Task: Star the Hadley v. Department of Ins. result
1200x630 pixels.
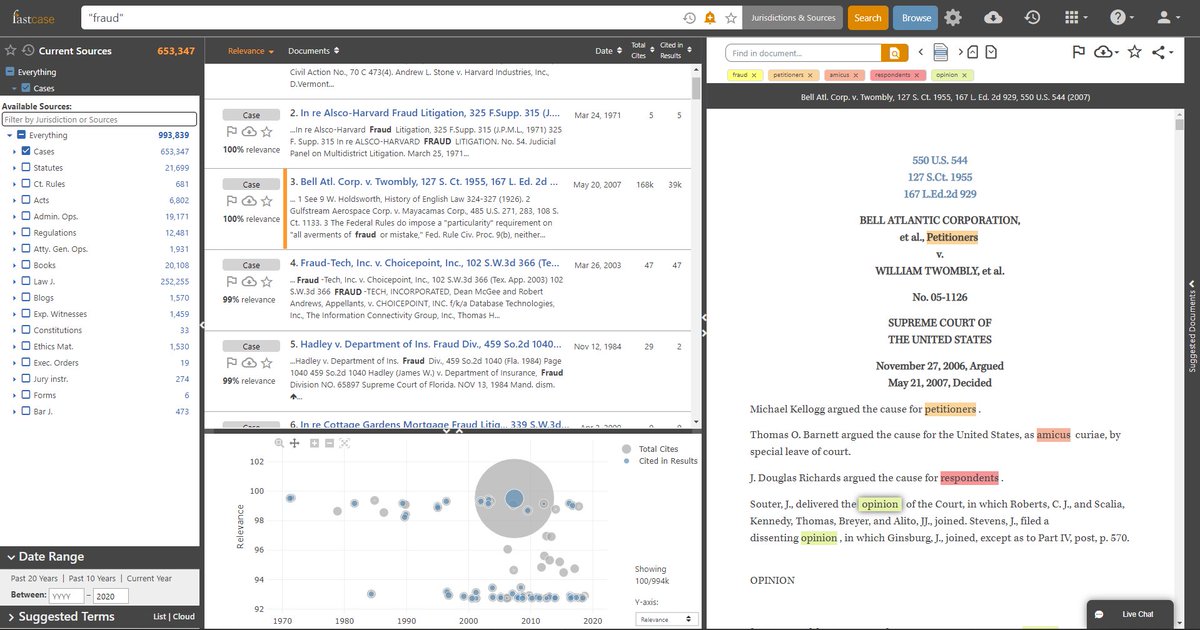Action: (267, 364)
